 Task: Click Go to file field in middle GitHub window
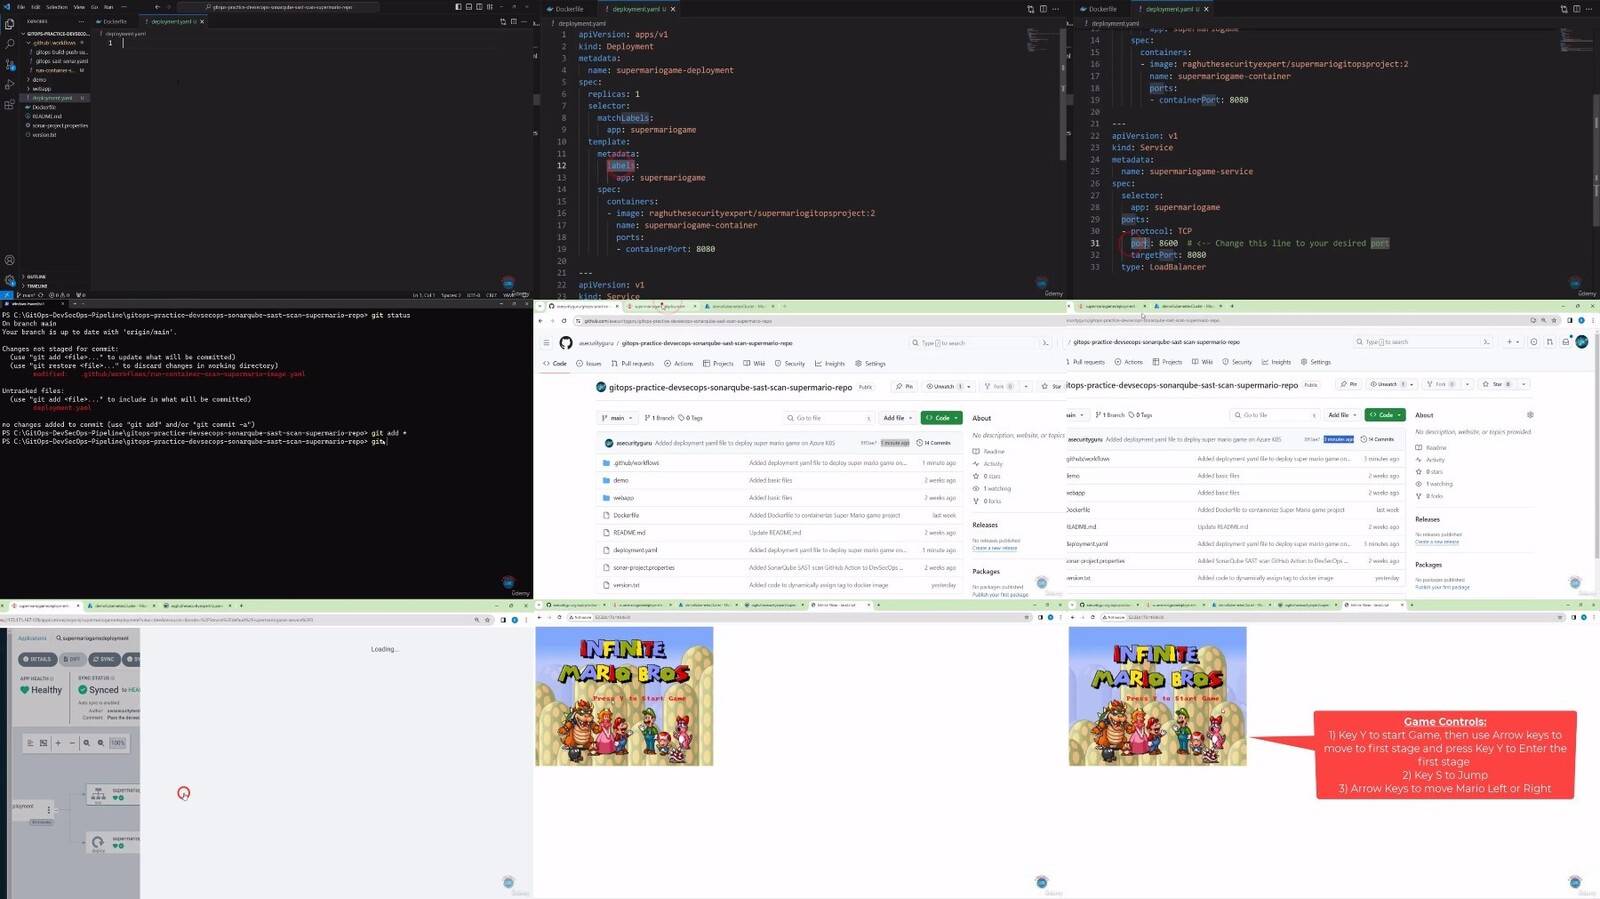(829, 417)
